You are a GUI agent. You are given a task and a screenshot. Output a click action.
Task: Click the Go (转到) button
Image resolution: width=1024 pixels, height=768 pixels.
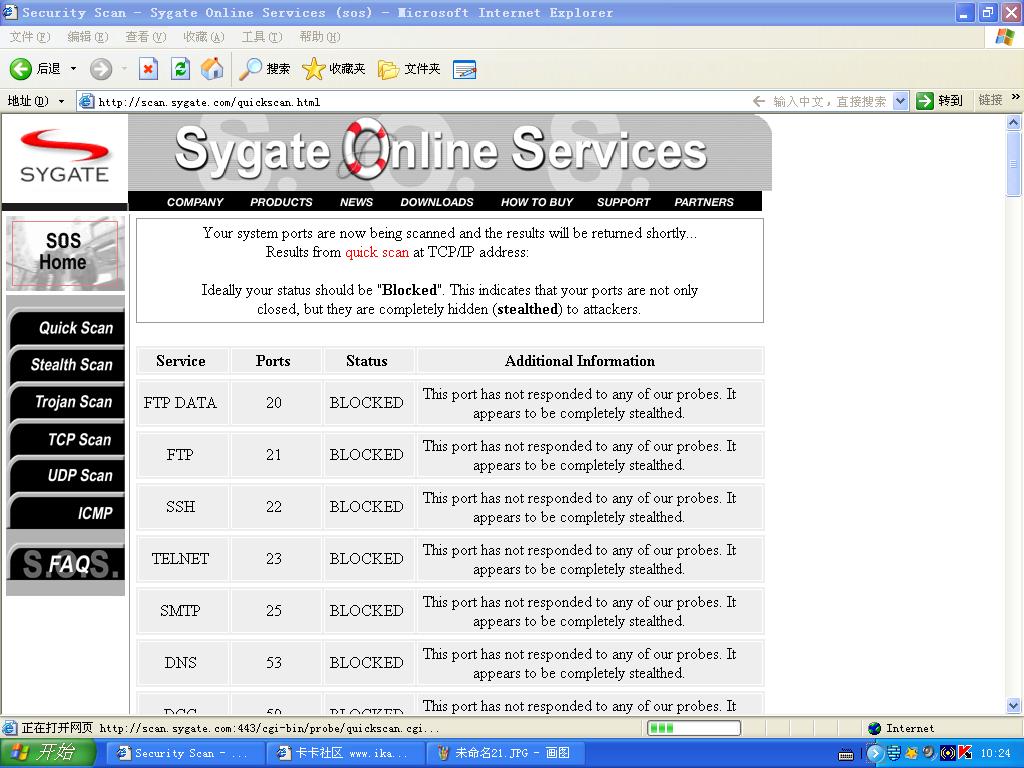(939, 101)
